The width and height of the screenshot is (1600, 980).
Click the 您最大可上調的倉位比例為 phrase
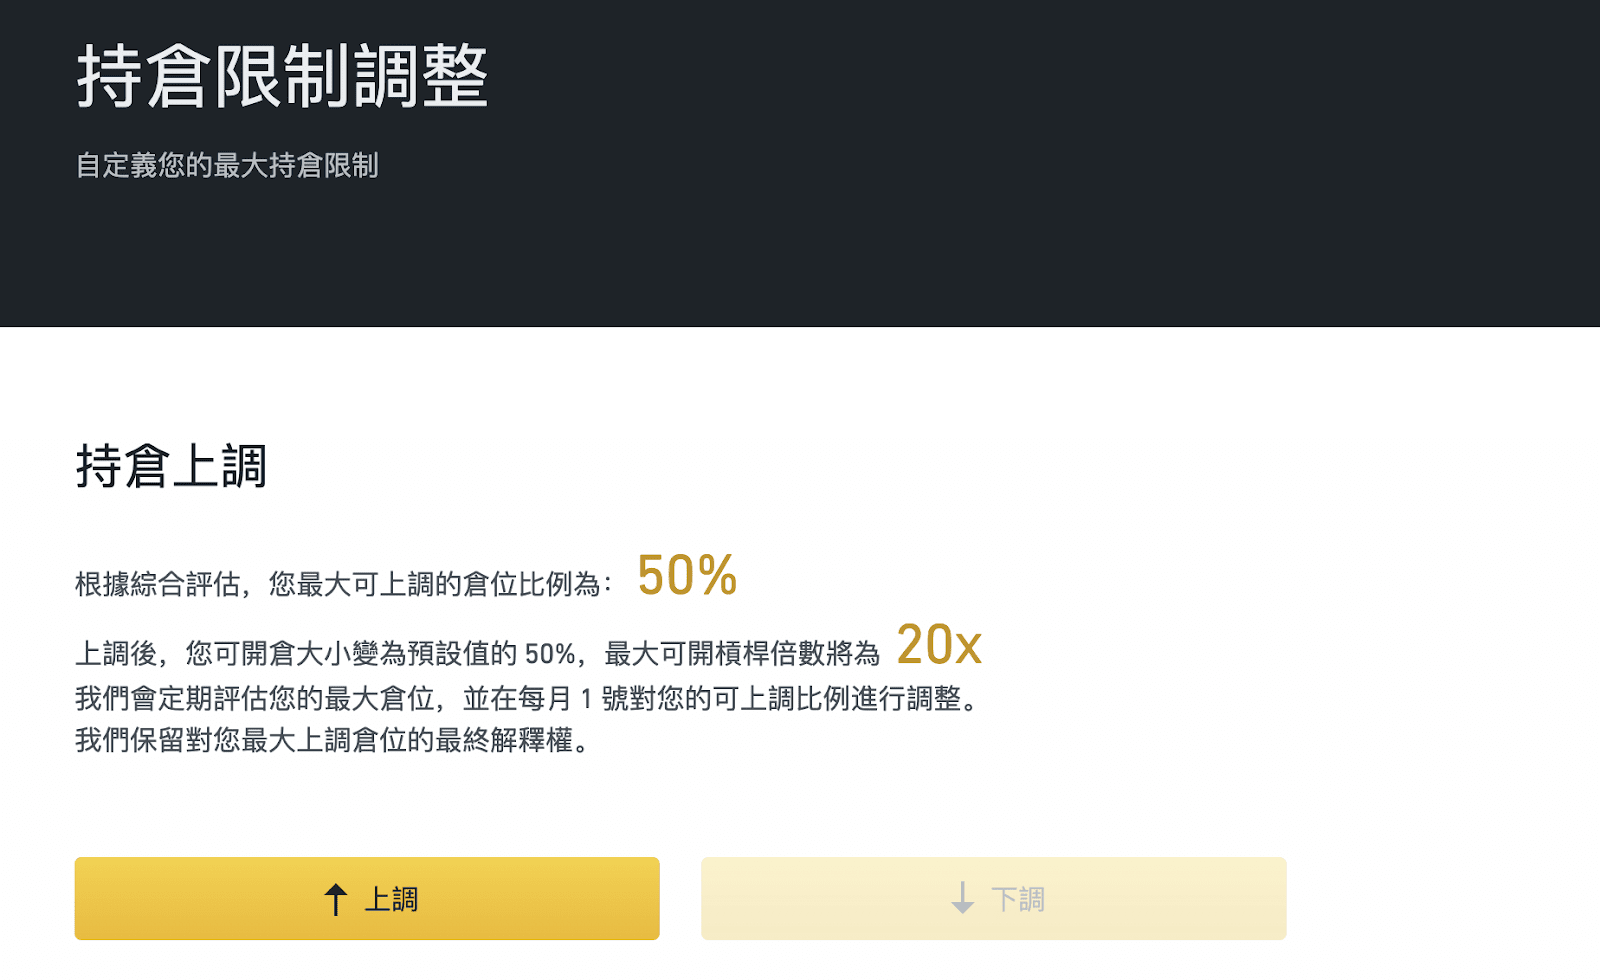[434, 584]
